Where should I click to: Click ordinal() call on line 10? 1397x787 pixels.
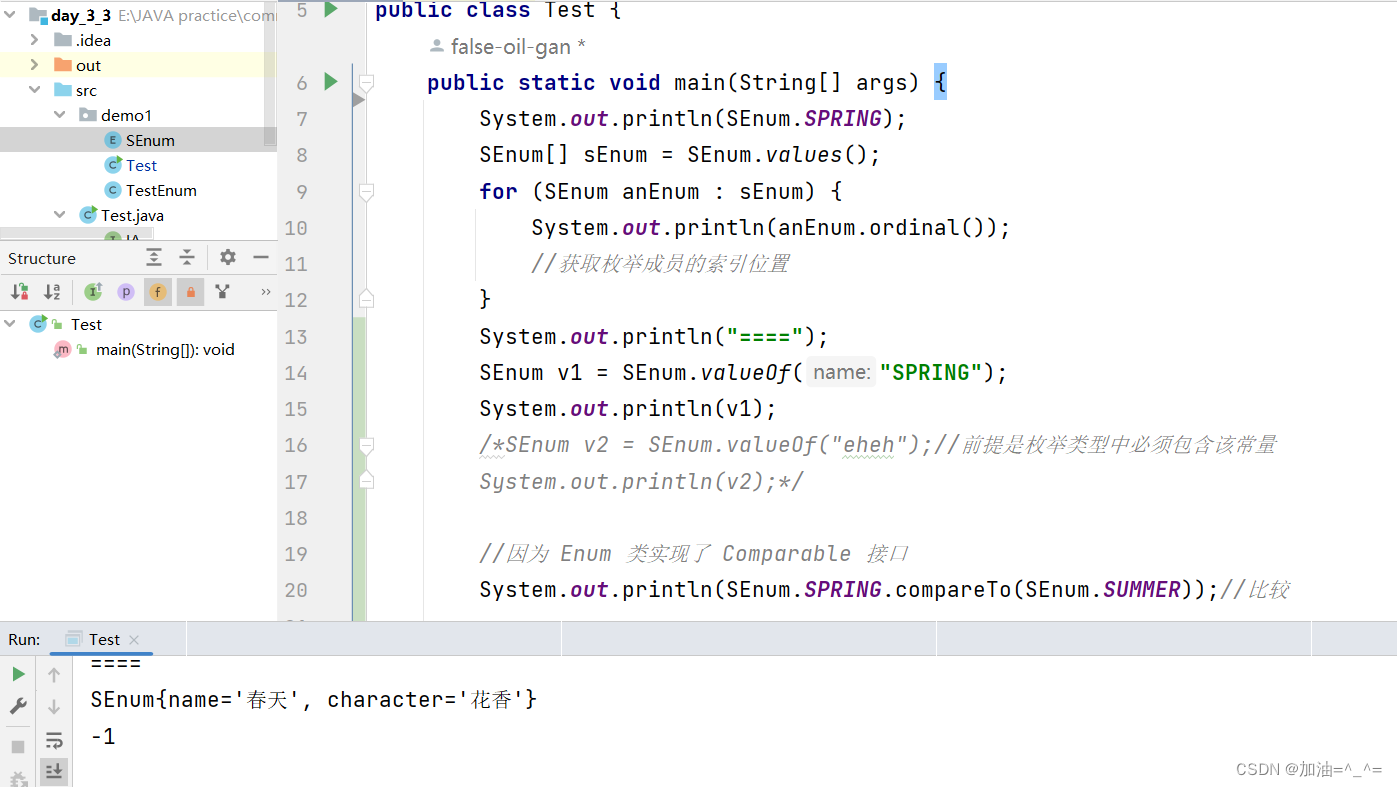pyautogui.click(x=927, y=228)
